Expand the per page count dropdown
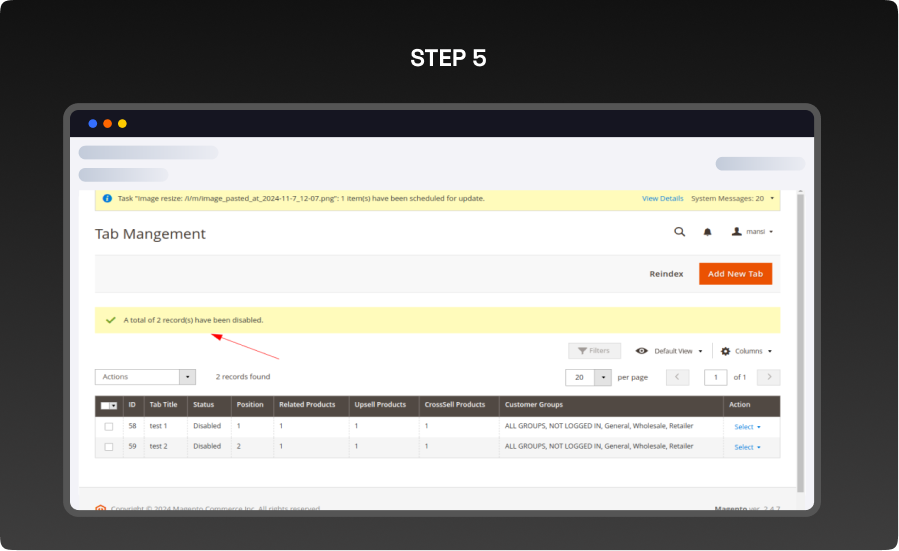Viewport: 899px width, 551px height. [x=602, y=377]
